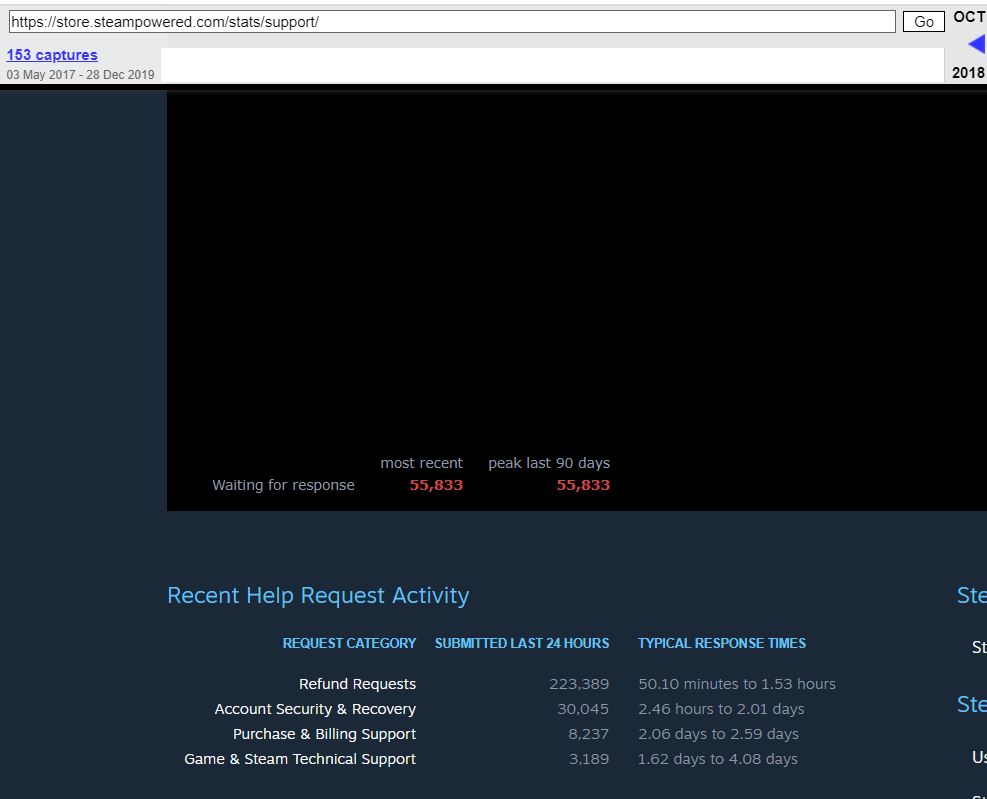Click the 'REQUEST CATEGORY' column header
This screenshot has height=799, width=987.
349,643
